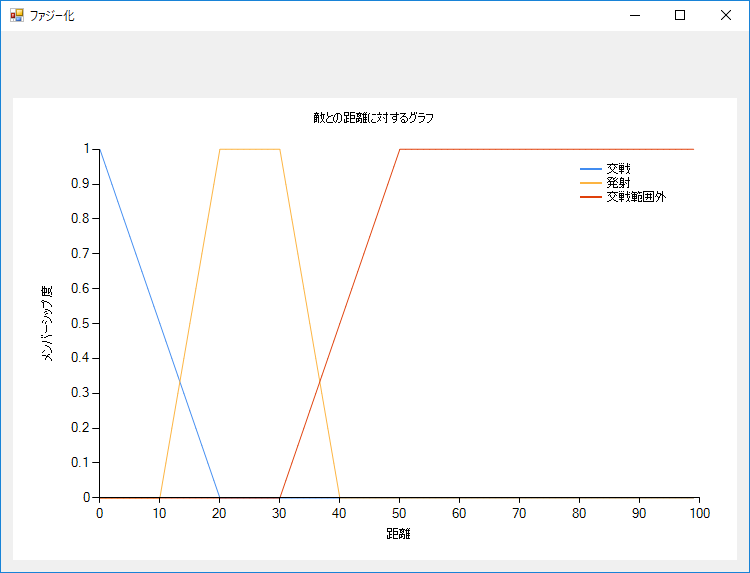Click the orange legend line swatch for 発射
This screenshot has height=573, width=750.
pyautogui.click(x=591, y=183)
